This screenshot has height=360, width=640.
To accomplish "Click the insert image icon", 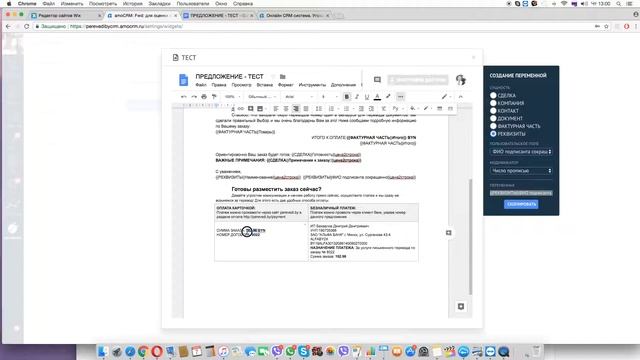I will [x=260, y=109].
